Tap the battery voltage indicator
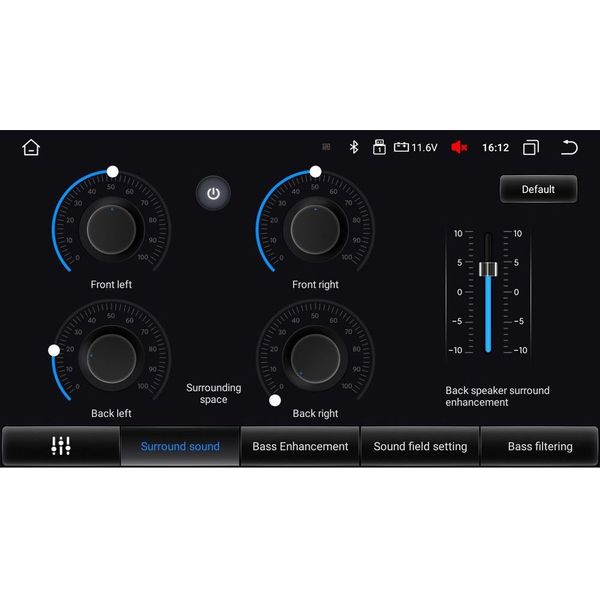Viewport: 600px width, 600px height. [415, 147]
